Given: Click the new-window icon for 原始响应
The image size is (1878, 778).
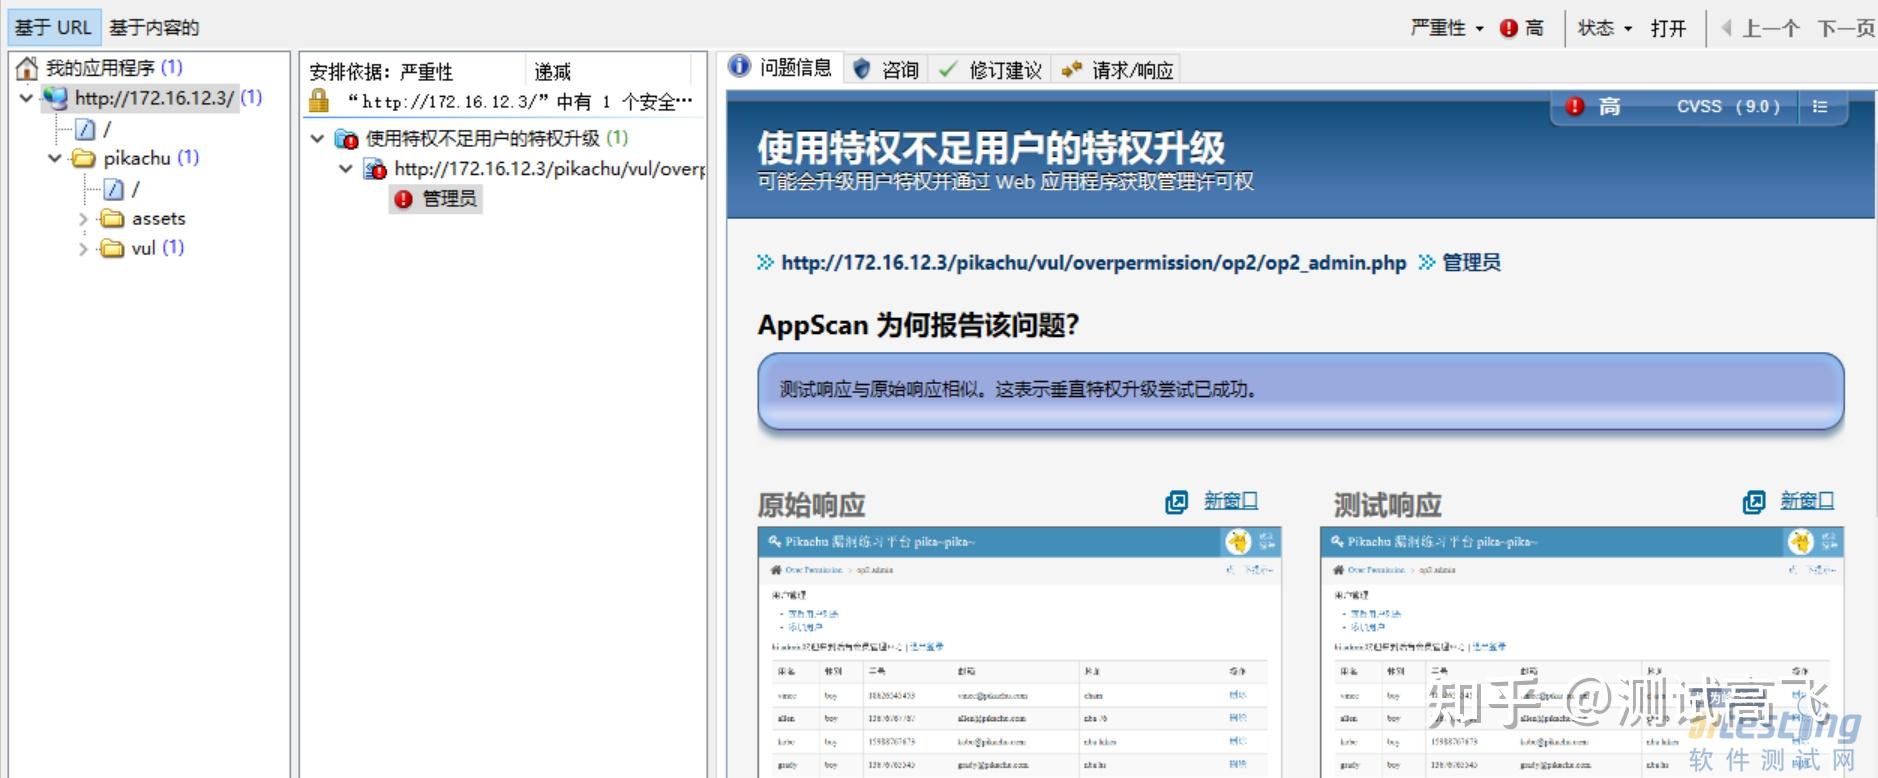Looking at the screenshot, I should 1177,502.
